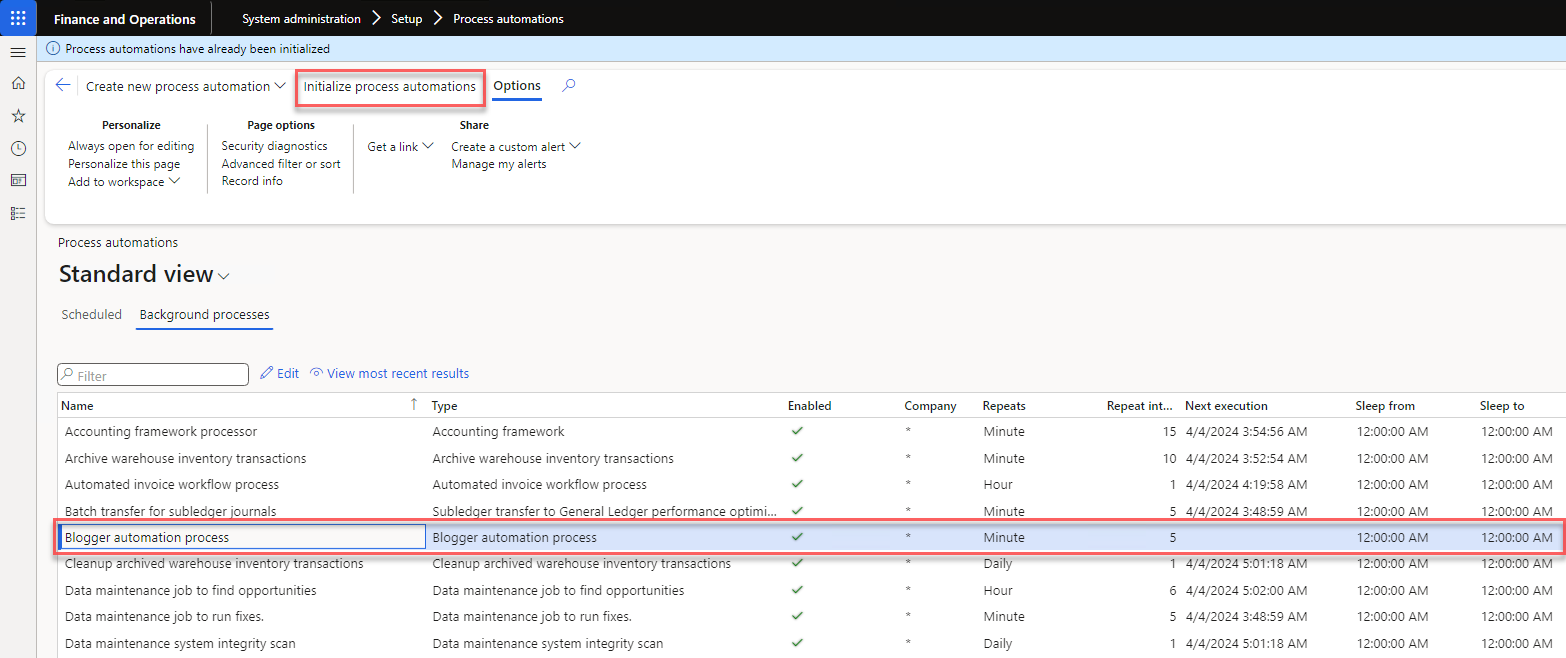Viewport: 1566px width, 658px height.
Task: Select Blogger automation process name cell
Action: click(x=243, y=537)
